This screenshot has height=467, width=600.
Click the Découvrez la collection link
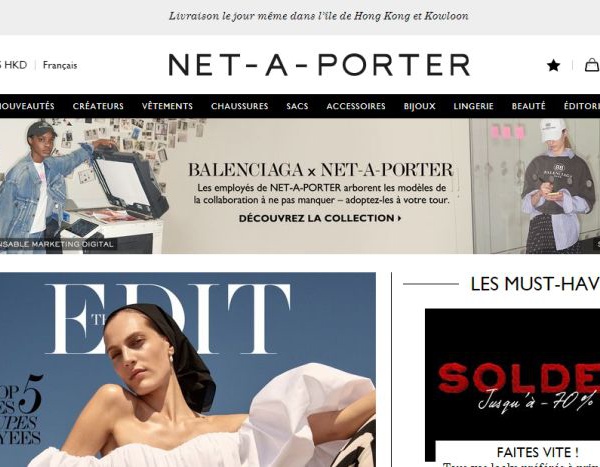(320, 218)
